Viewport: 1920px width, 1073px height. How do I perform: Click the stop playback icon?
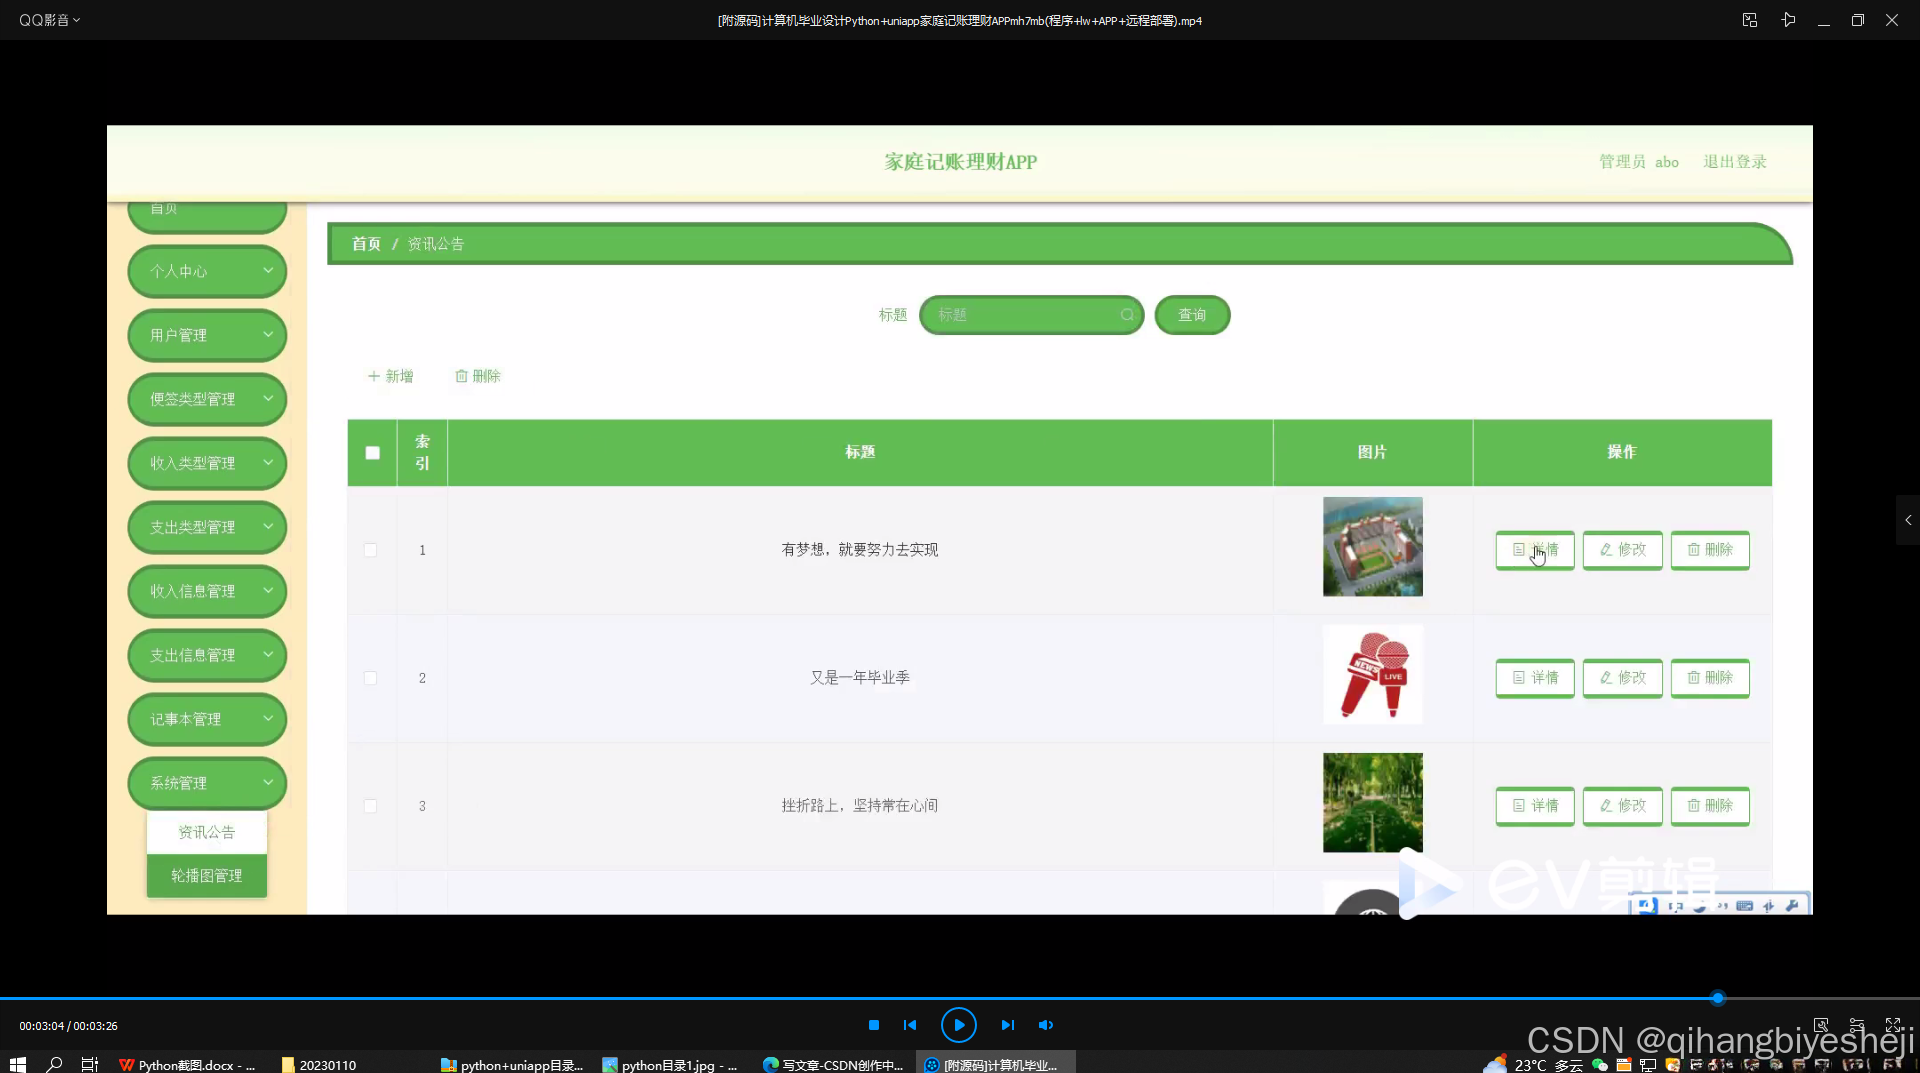point(872,1024)
